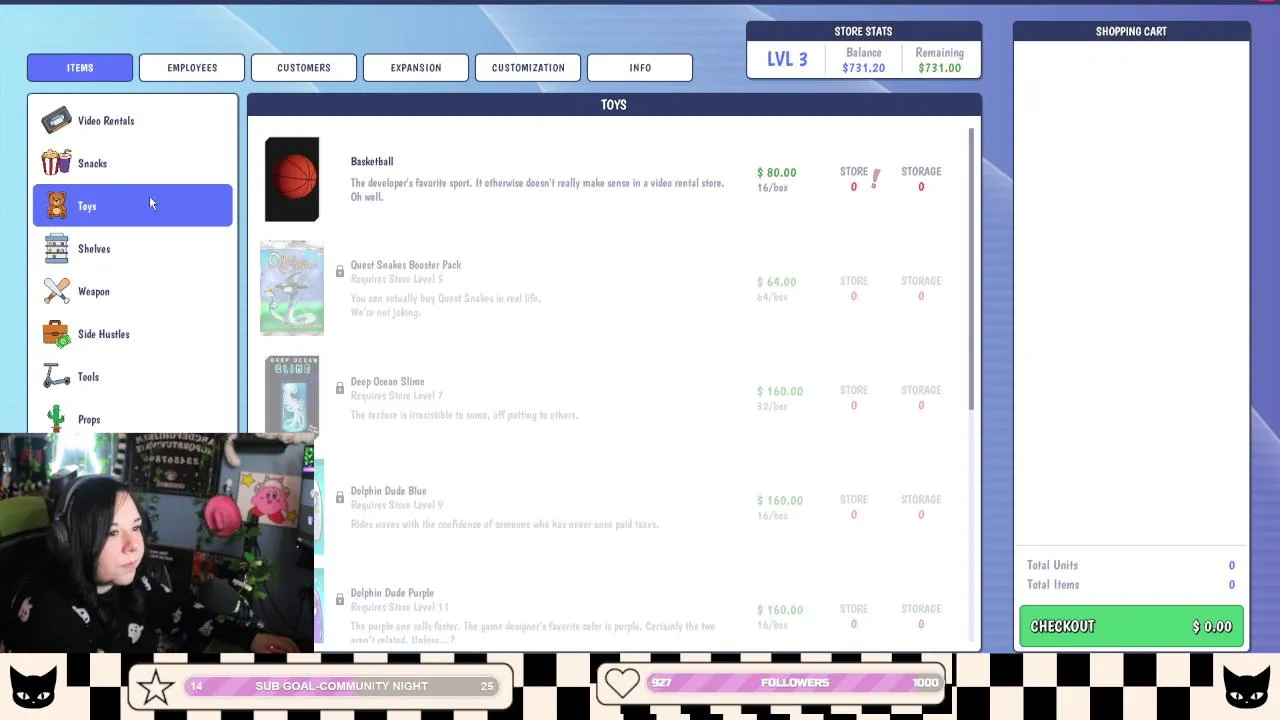Click the green Checkout button

coord(1131,627)
